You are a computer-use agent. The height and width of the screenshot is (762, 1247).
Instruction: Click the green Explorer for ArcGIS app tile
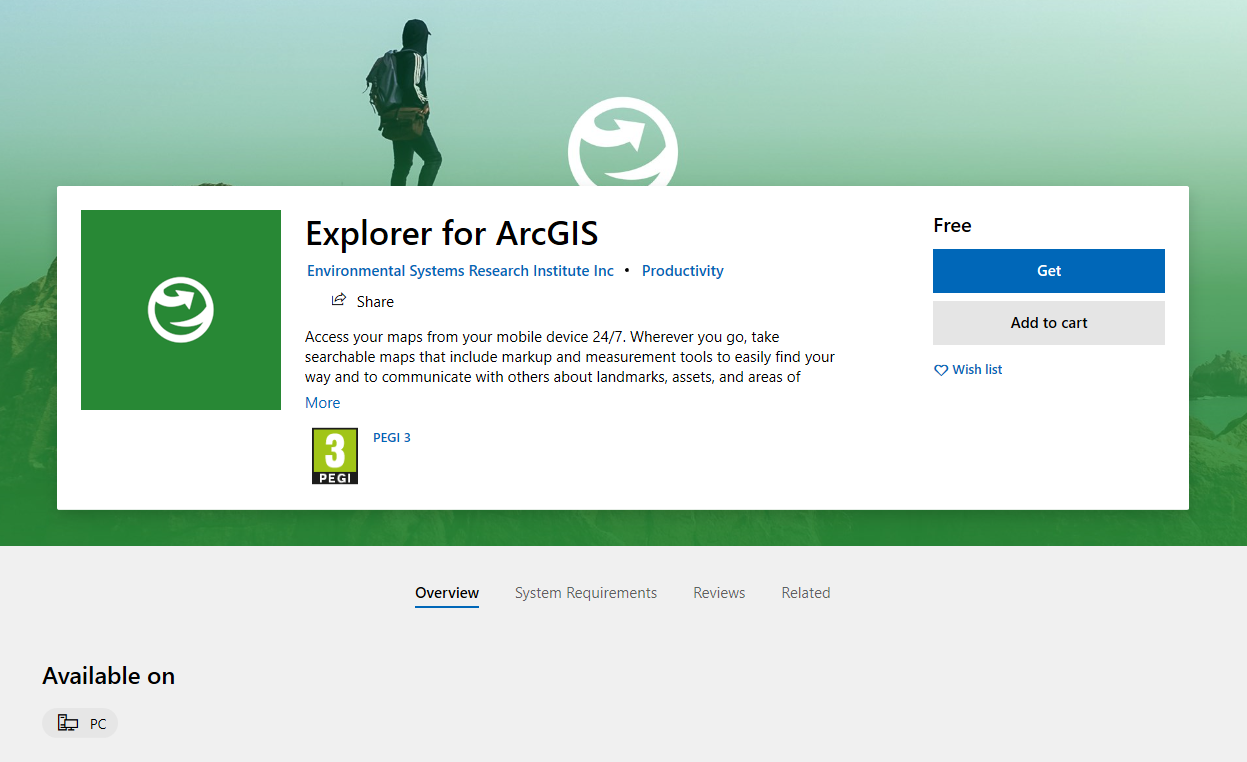coord(181,310)
